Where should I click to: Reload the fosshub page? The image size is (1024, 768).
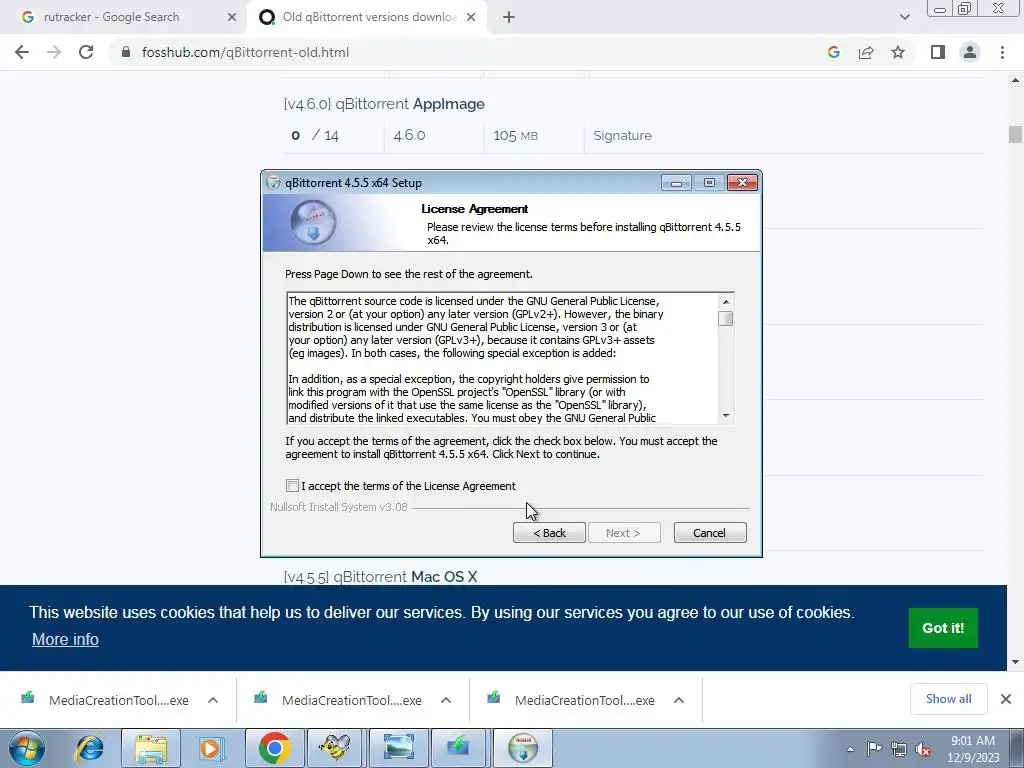click(x=86, y=52)
